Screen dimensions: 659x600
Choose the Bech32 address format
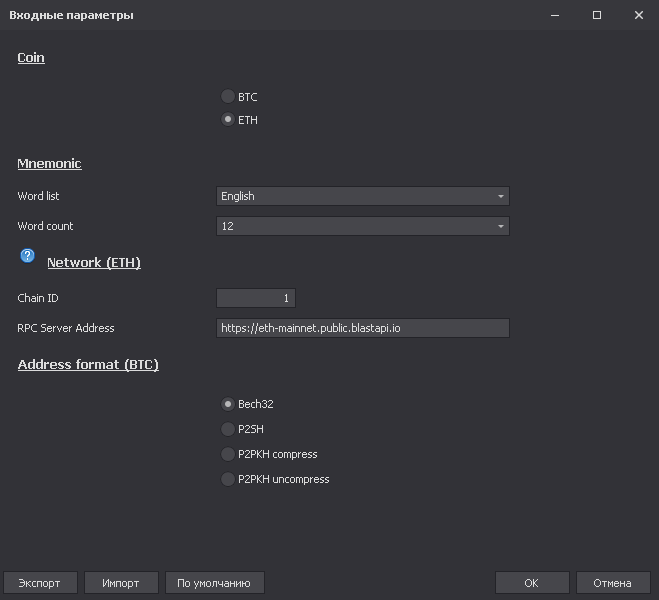pyautogui.click(x=228, y=405)
